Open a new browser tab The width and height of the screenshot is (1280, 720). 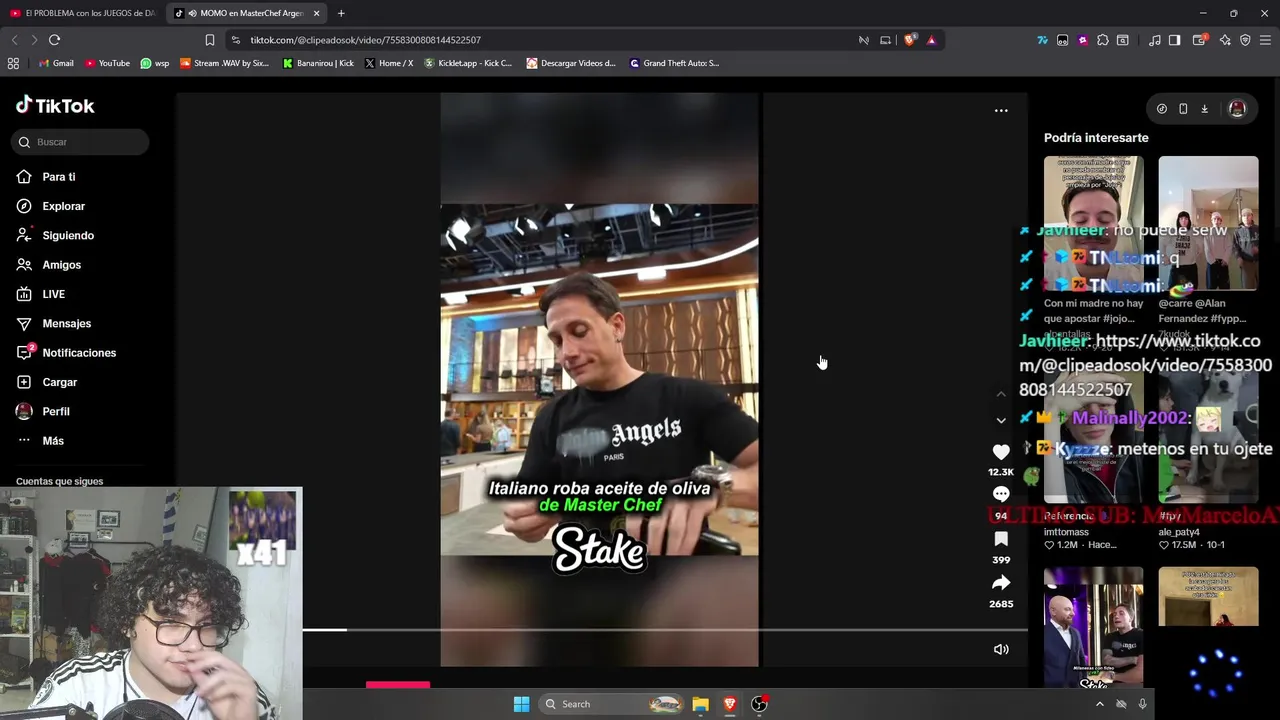pos(341,13)
